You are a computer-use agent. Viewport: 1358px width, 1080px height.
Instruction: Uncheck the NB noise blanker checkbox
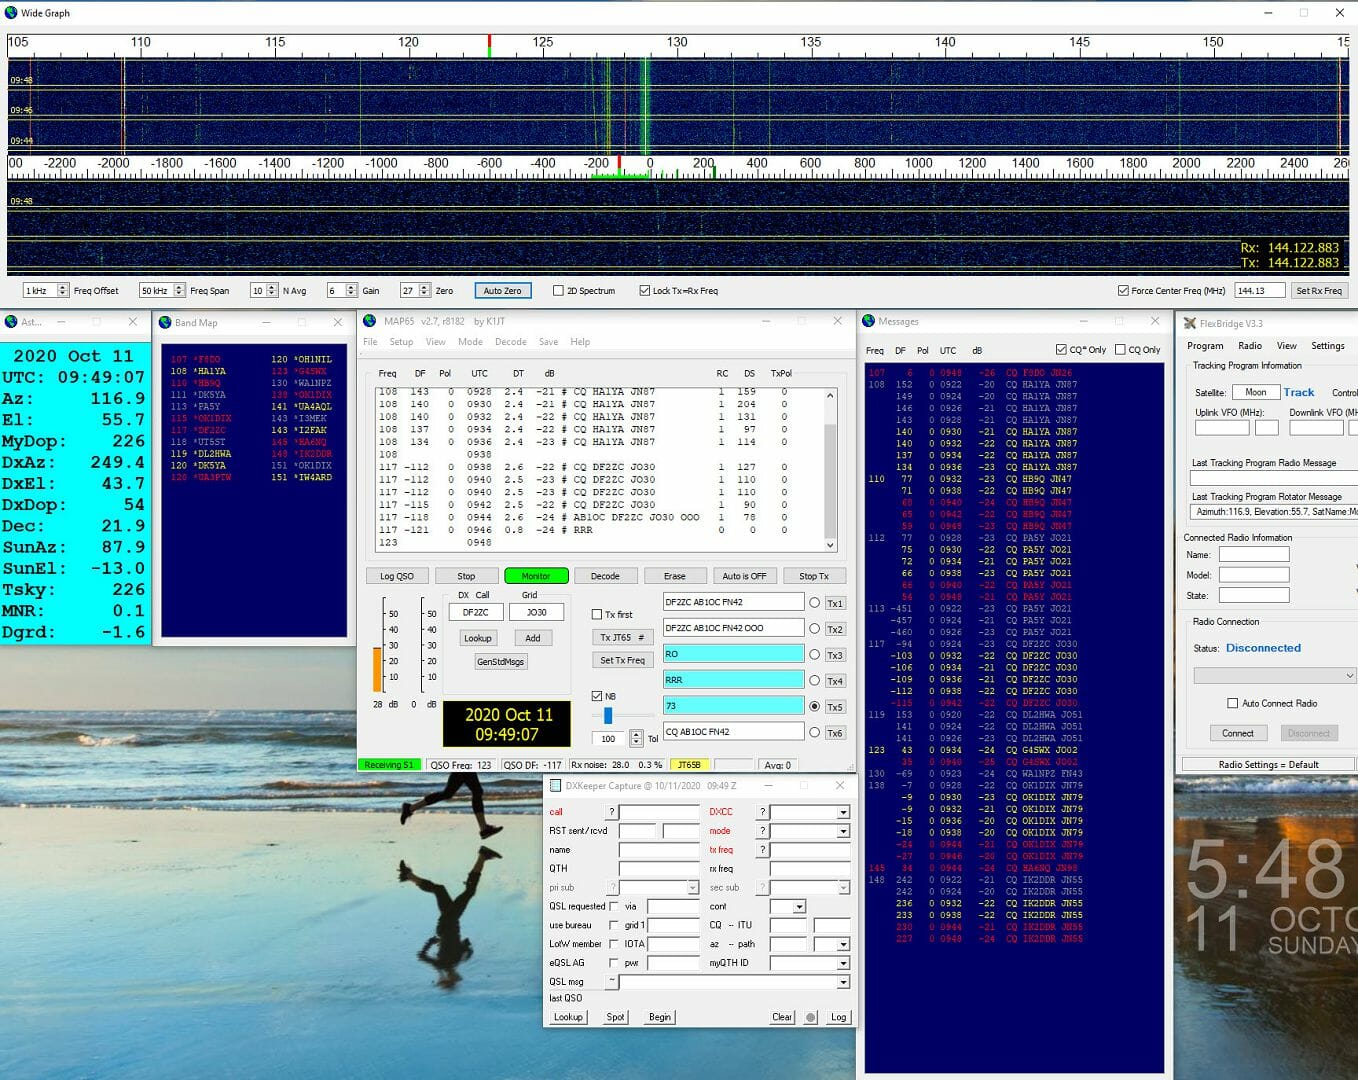(596, 696)
